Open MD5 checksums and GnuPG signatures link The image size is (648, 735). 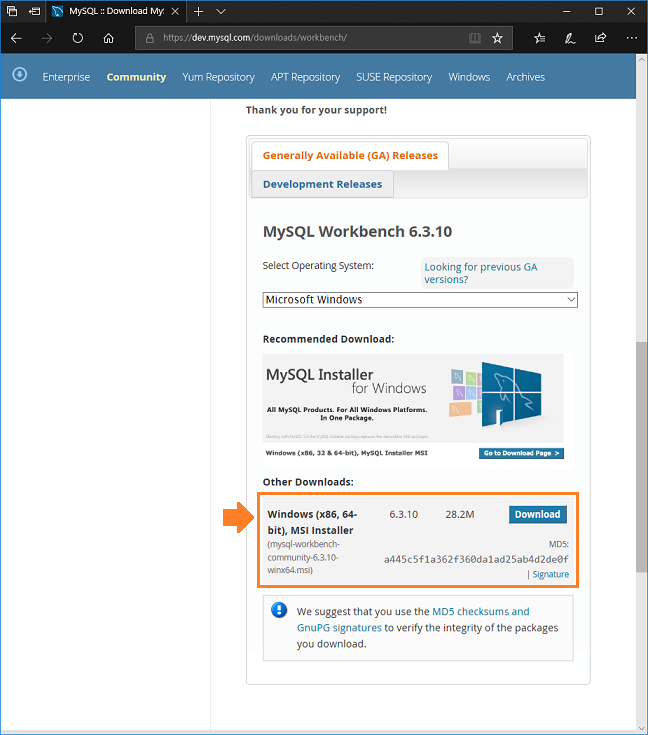click(413, 620)
